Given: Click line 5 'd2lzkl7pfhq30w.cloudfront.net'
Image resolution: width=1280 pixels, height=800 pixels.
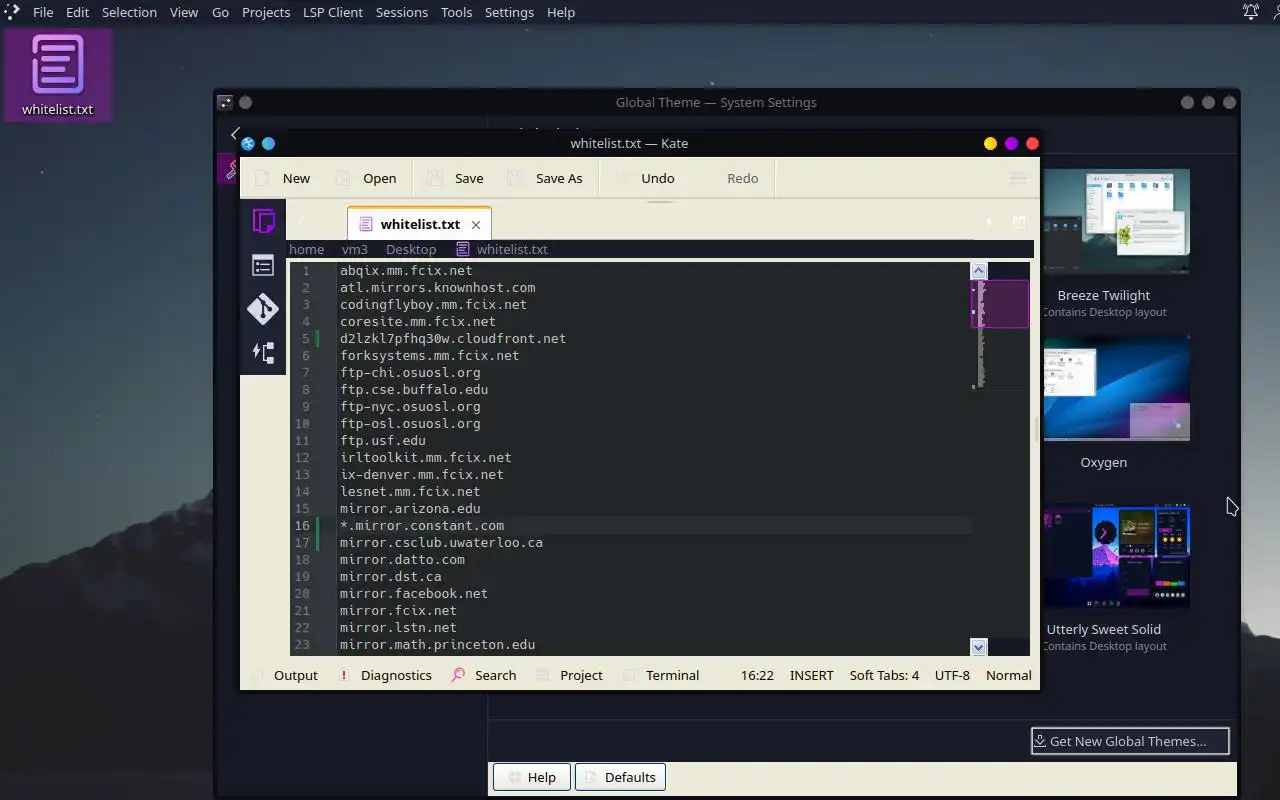Looking at the screenshot, I should [452, 338].
